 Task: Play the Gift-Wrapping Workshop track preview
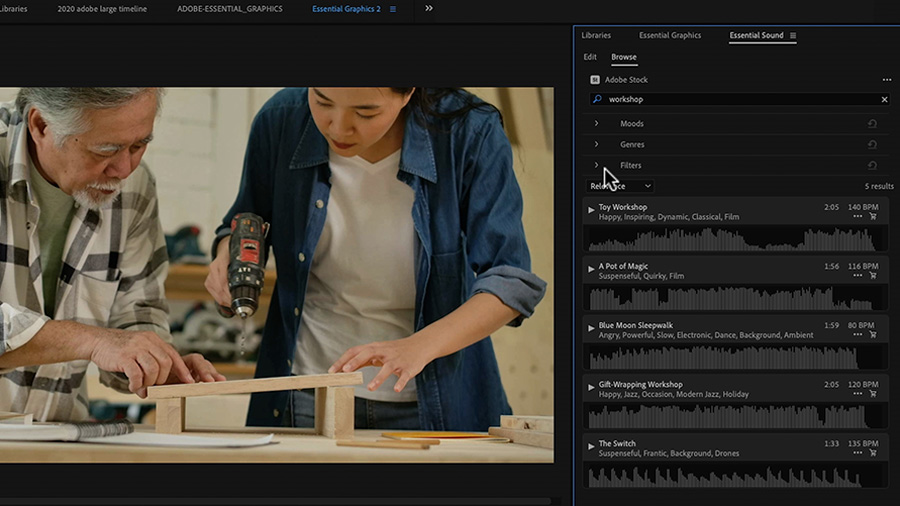[591, 386]
